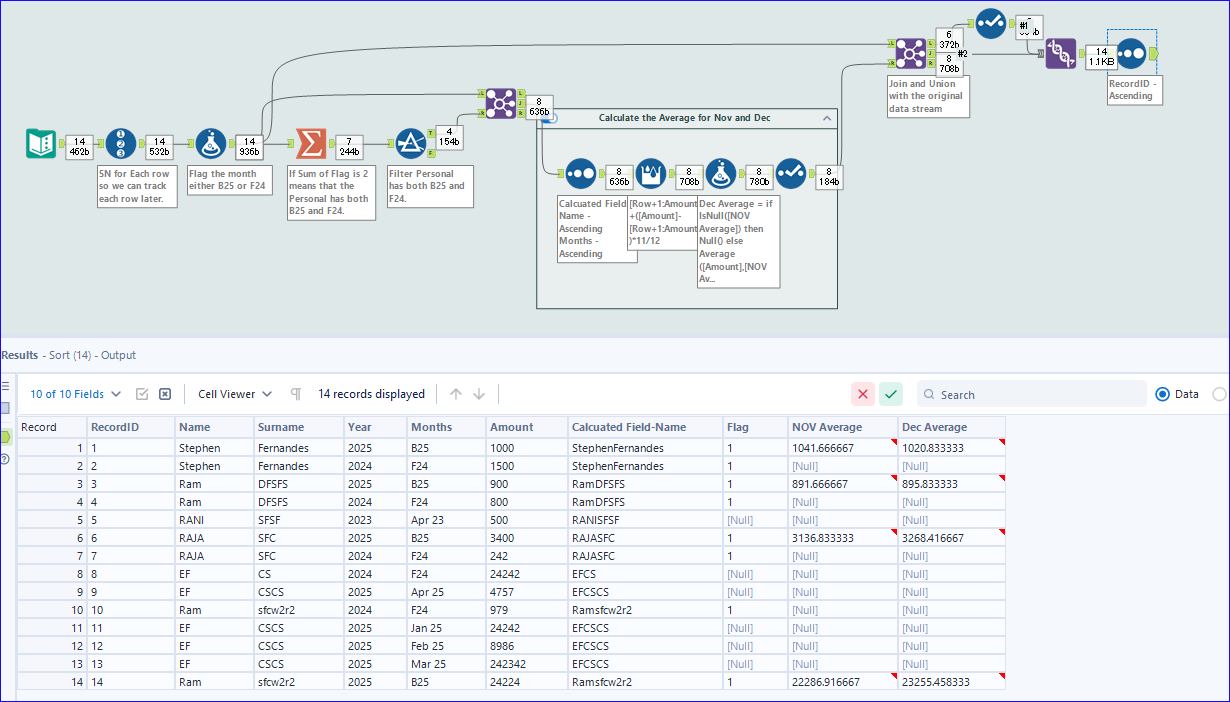This screenshot has width=1230, height=702.
Task: Click the red X clear button
Action: tap(862, 394)
